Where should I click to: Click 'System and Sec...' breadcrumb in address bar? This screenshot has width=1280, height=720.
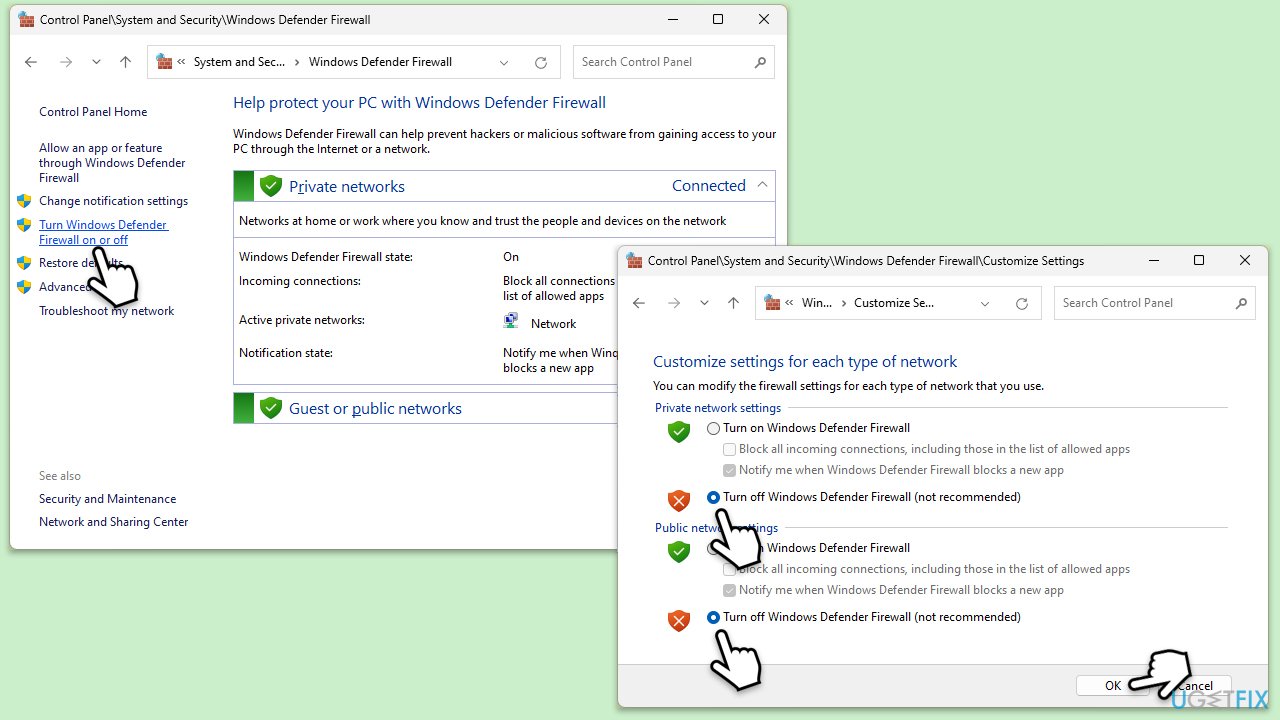[239, 62]
